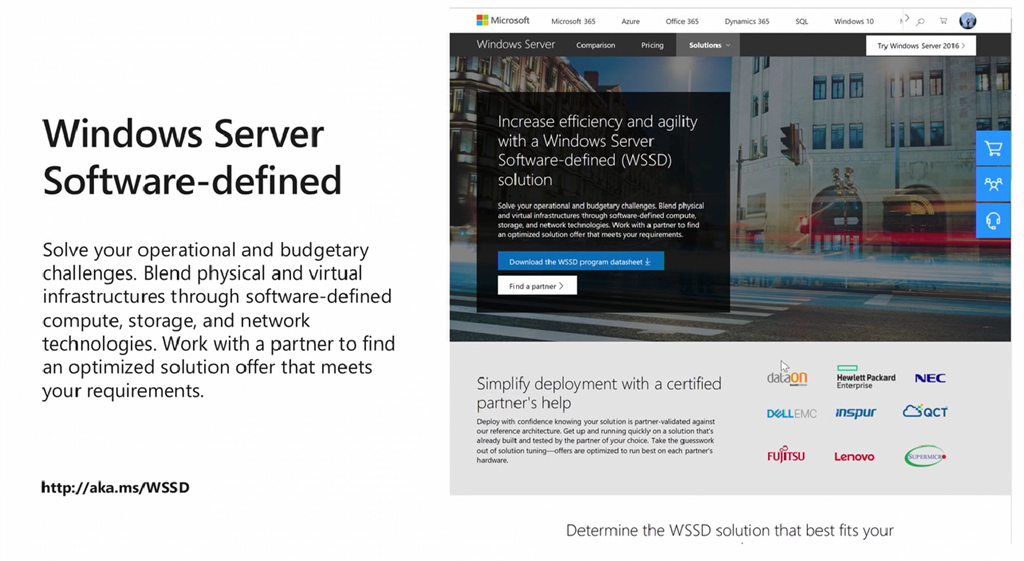Click the DataON partner logo
Image resolution: width=1024 pixels, height=561 pixels.
[787, 378]
